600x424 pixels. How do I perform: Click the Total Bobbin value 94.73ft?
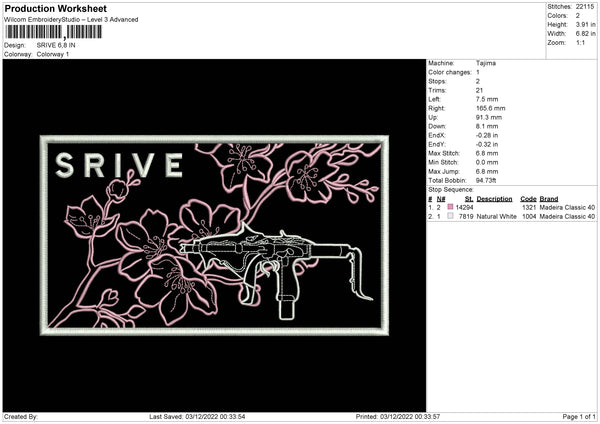point(486,180)
